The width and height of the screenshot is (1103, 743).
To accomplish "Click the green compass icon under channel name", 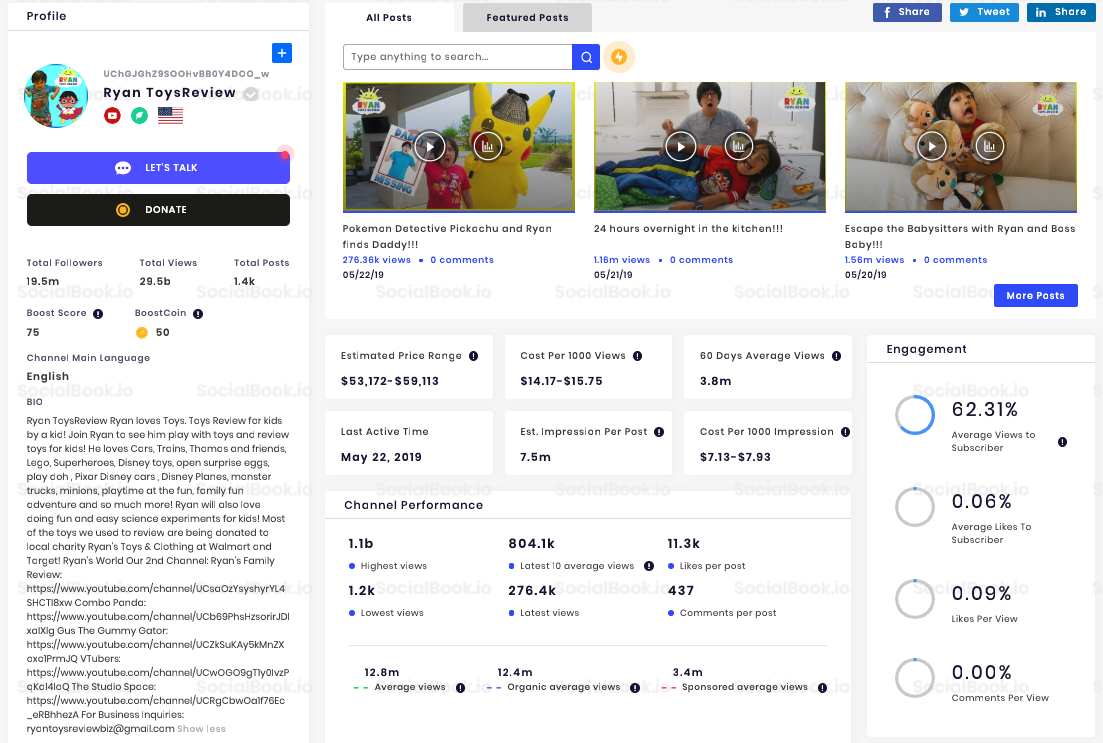I will [140, 115].
